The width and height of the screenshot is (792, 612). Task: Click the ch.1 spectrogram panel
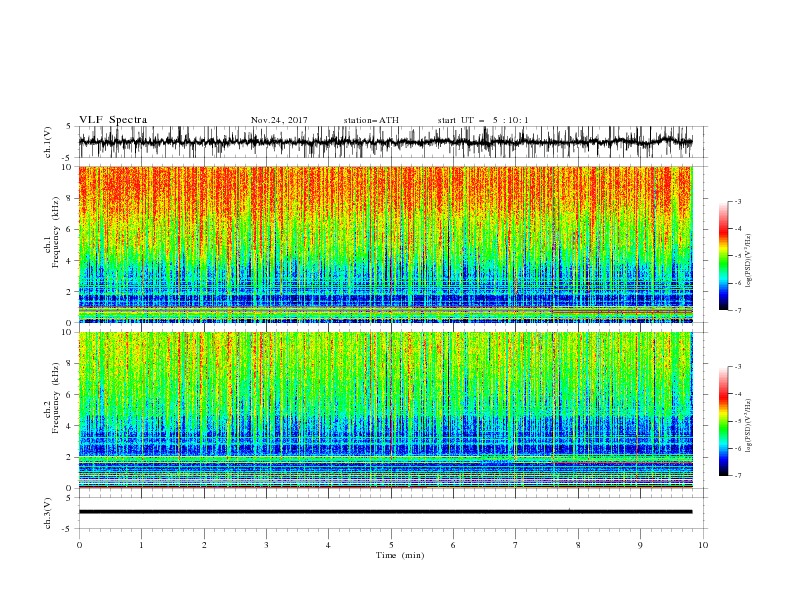click(385, 244)
